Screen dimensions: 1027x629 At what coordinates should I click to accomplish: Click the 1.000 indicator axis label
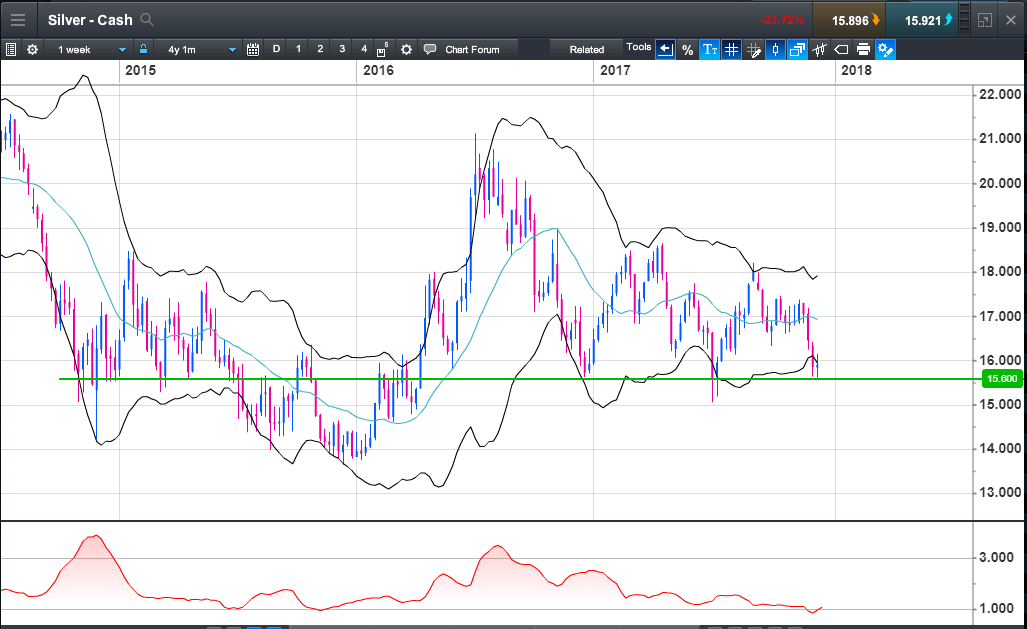pyautogui.click(x=996, y=609)
